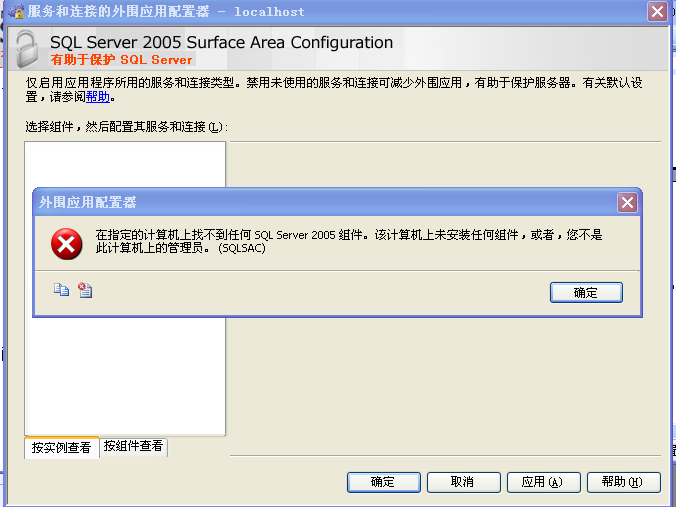Screen dimensions: 676x507
Task: Click the 帮助(H) button at the bottom
Action: click(623, 482)
